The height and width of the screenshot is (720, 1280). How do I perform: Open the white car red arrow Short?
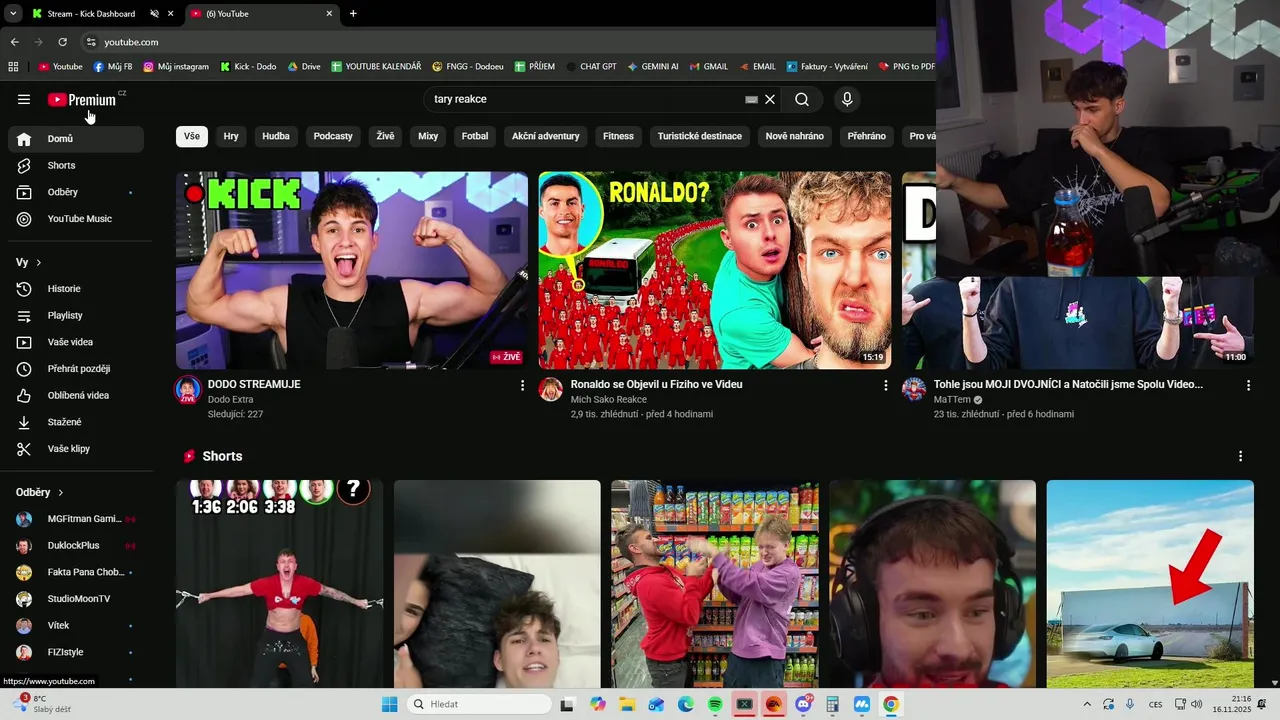coord(1150,584)
